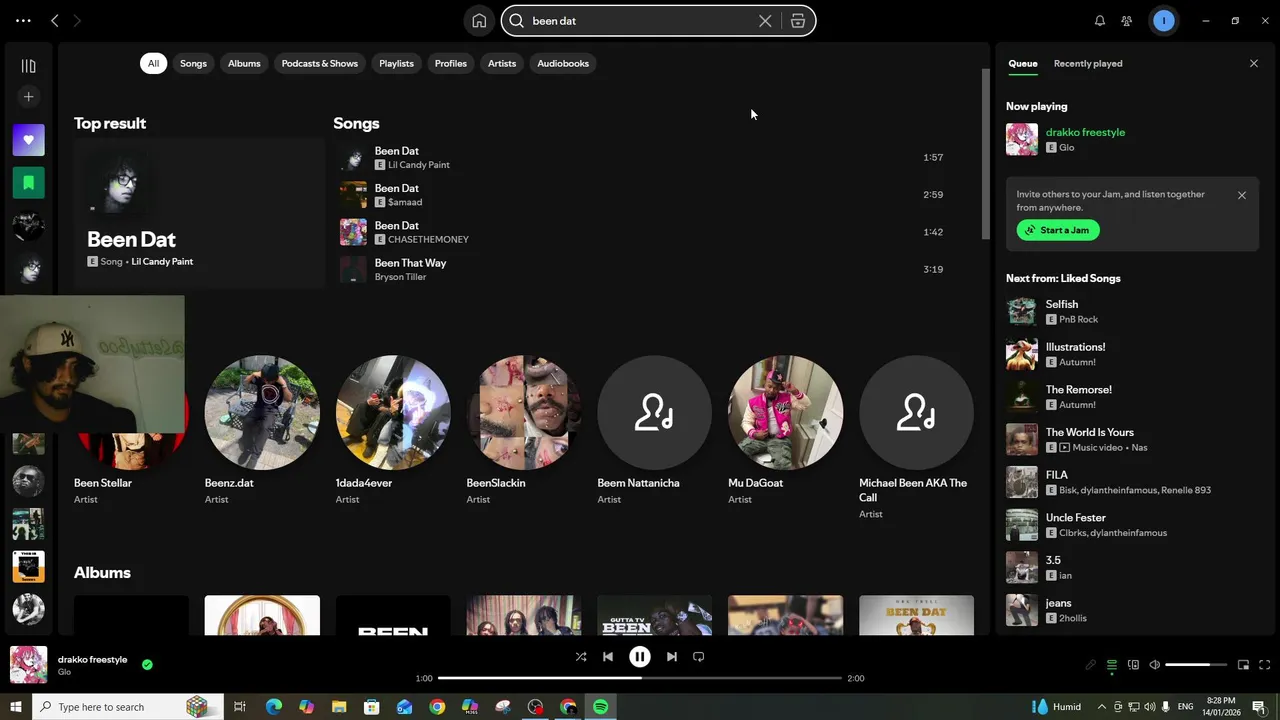Open the three-dots app menu
This screenshot has width=1280, height=720.
23,21
